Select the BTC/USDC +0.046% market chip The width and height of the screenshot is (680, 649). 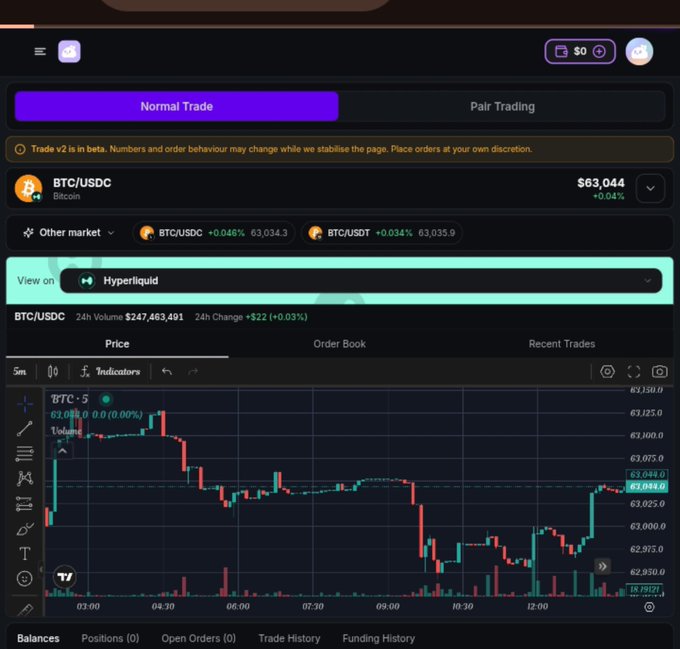213,233
